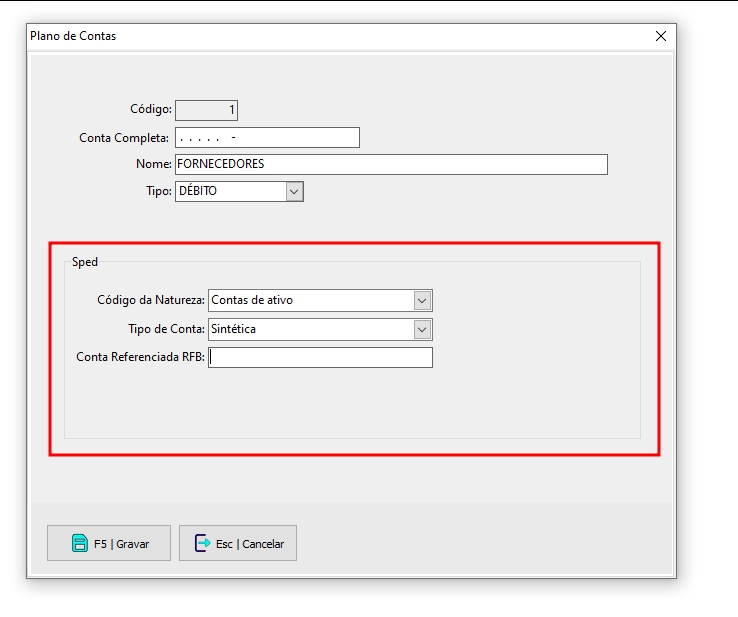Viewport: 738px width, 617px height.
Task: Focus the Conta Completa input field
Action: click(267, 138)
